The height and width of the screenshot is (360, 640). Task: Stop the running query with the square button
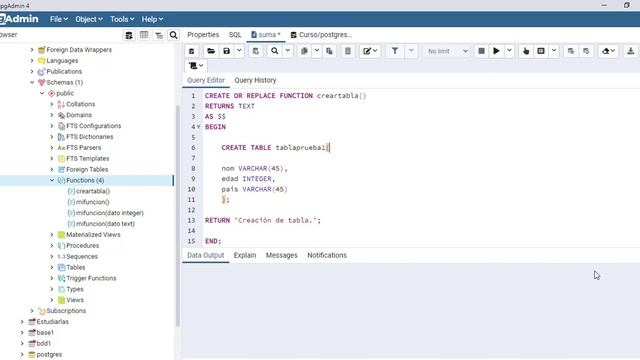pos(482,51)
